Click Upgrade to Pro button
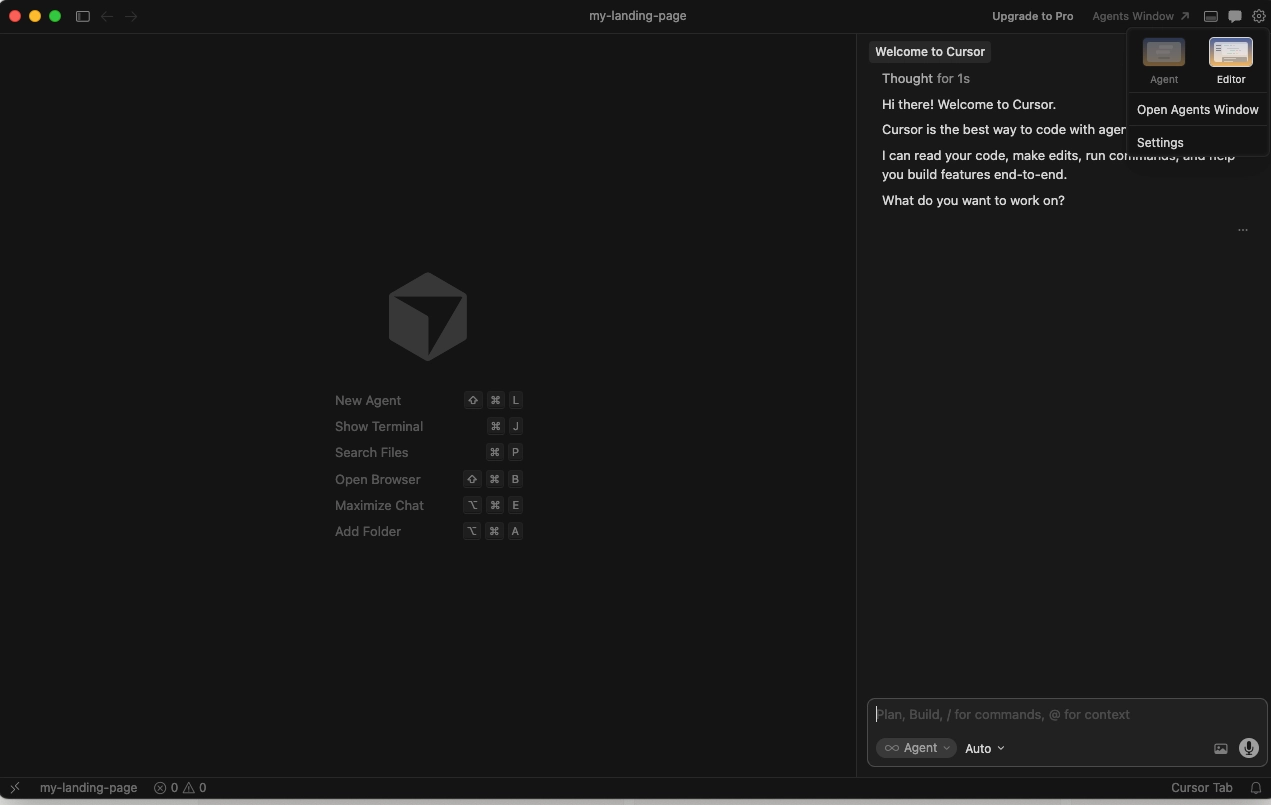Image resolution: width=1271 pixels, height=805 pixels. tap(1033, 16)
